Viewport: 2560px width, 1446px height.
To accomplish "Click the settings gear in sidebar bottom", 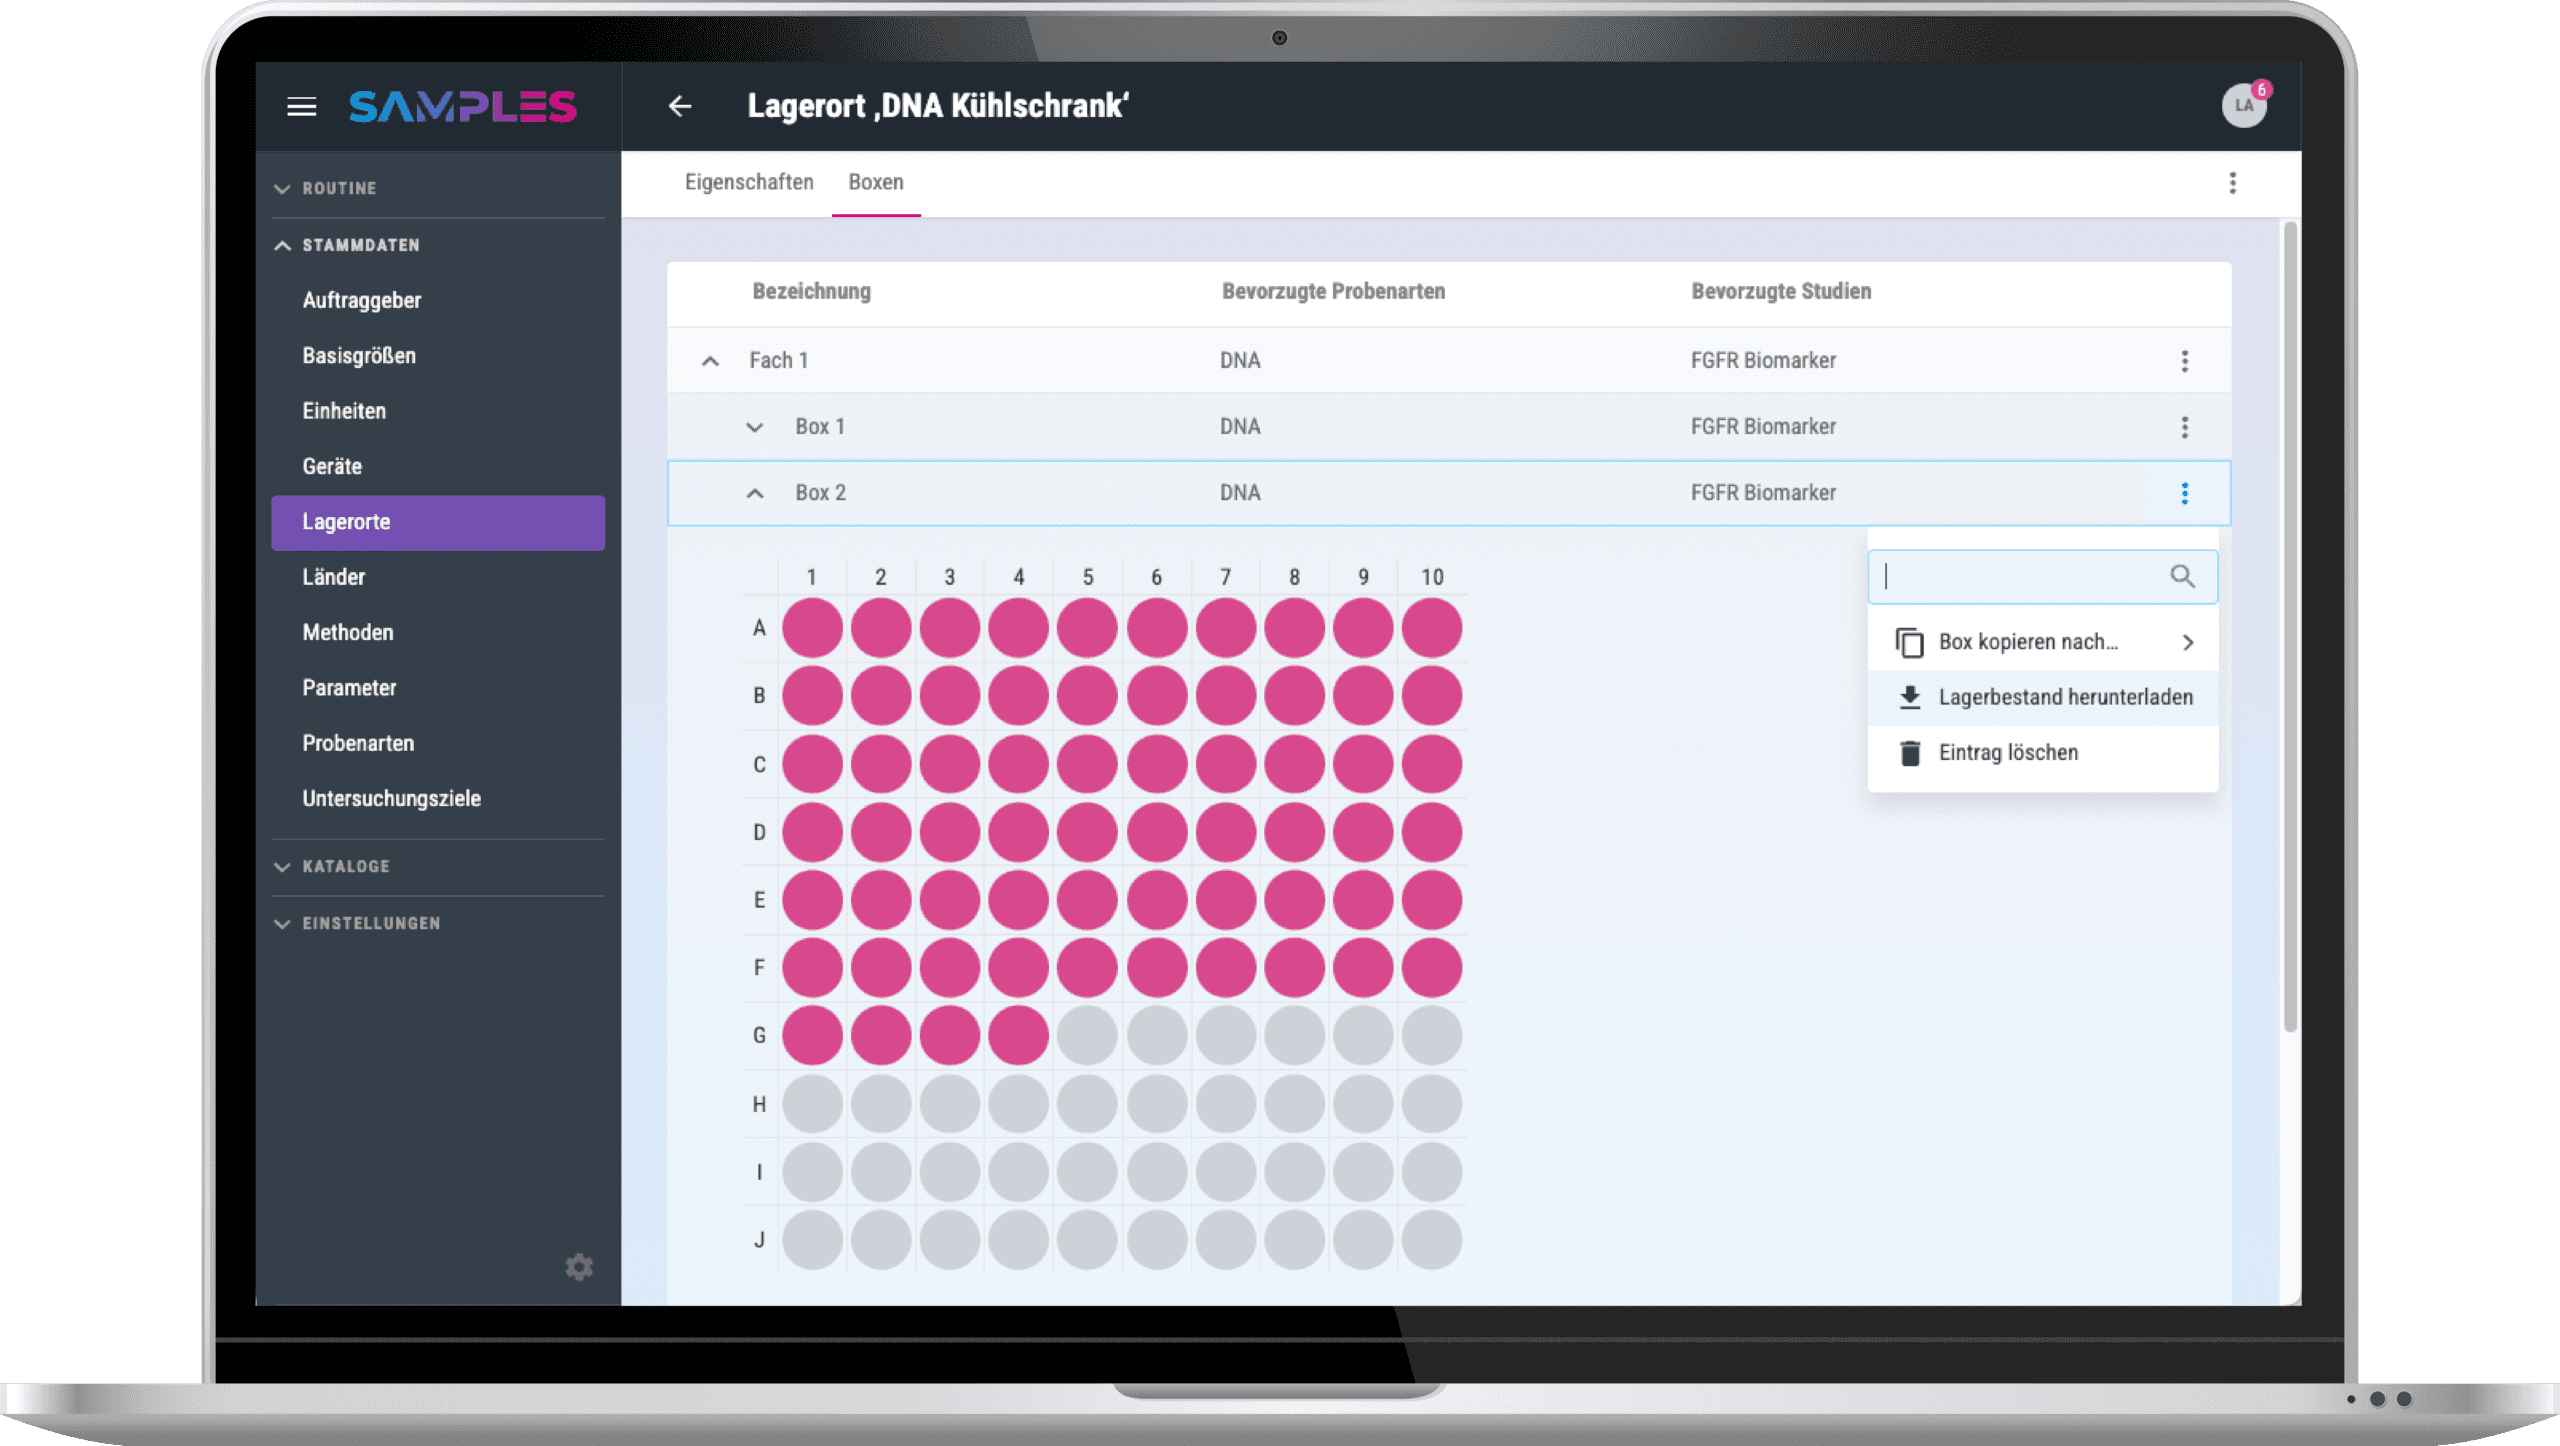I will (x=579, y=1267).
